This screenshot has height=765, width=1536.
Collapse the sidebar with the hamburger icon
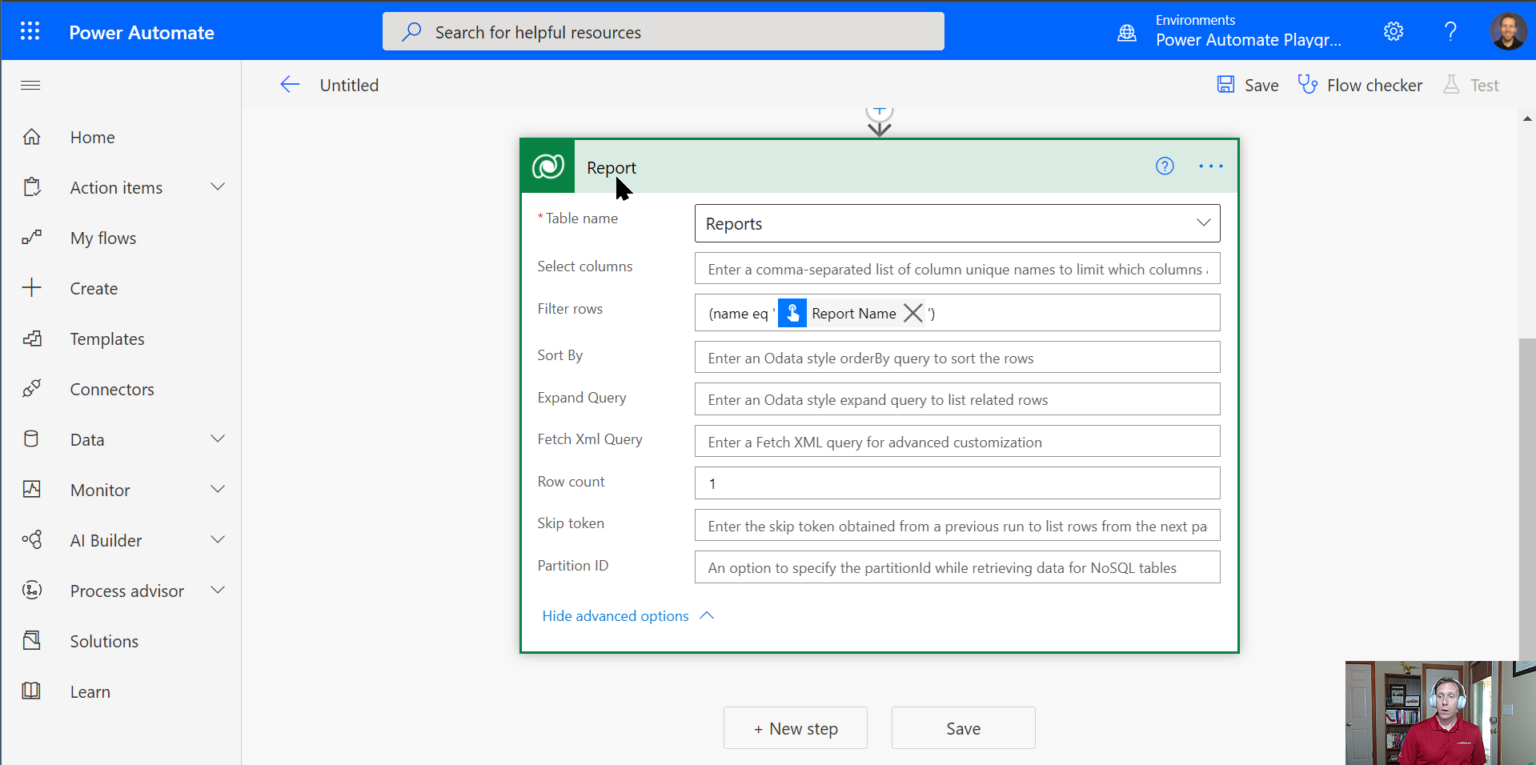[30, 85]
